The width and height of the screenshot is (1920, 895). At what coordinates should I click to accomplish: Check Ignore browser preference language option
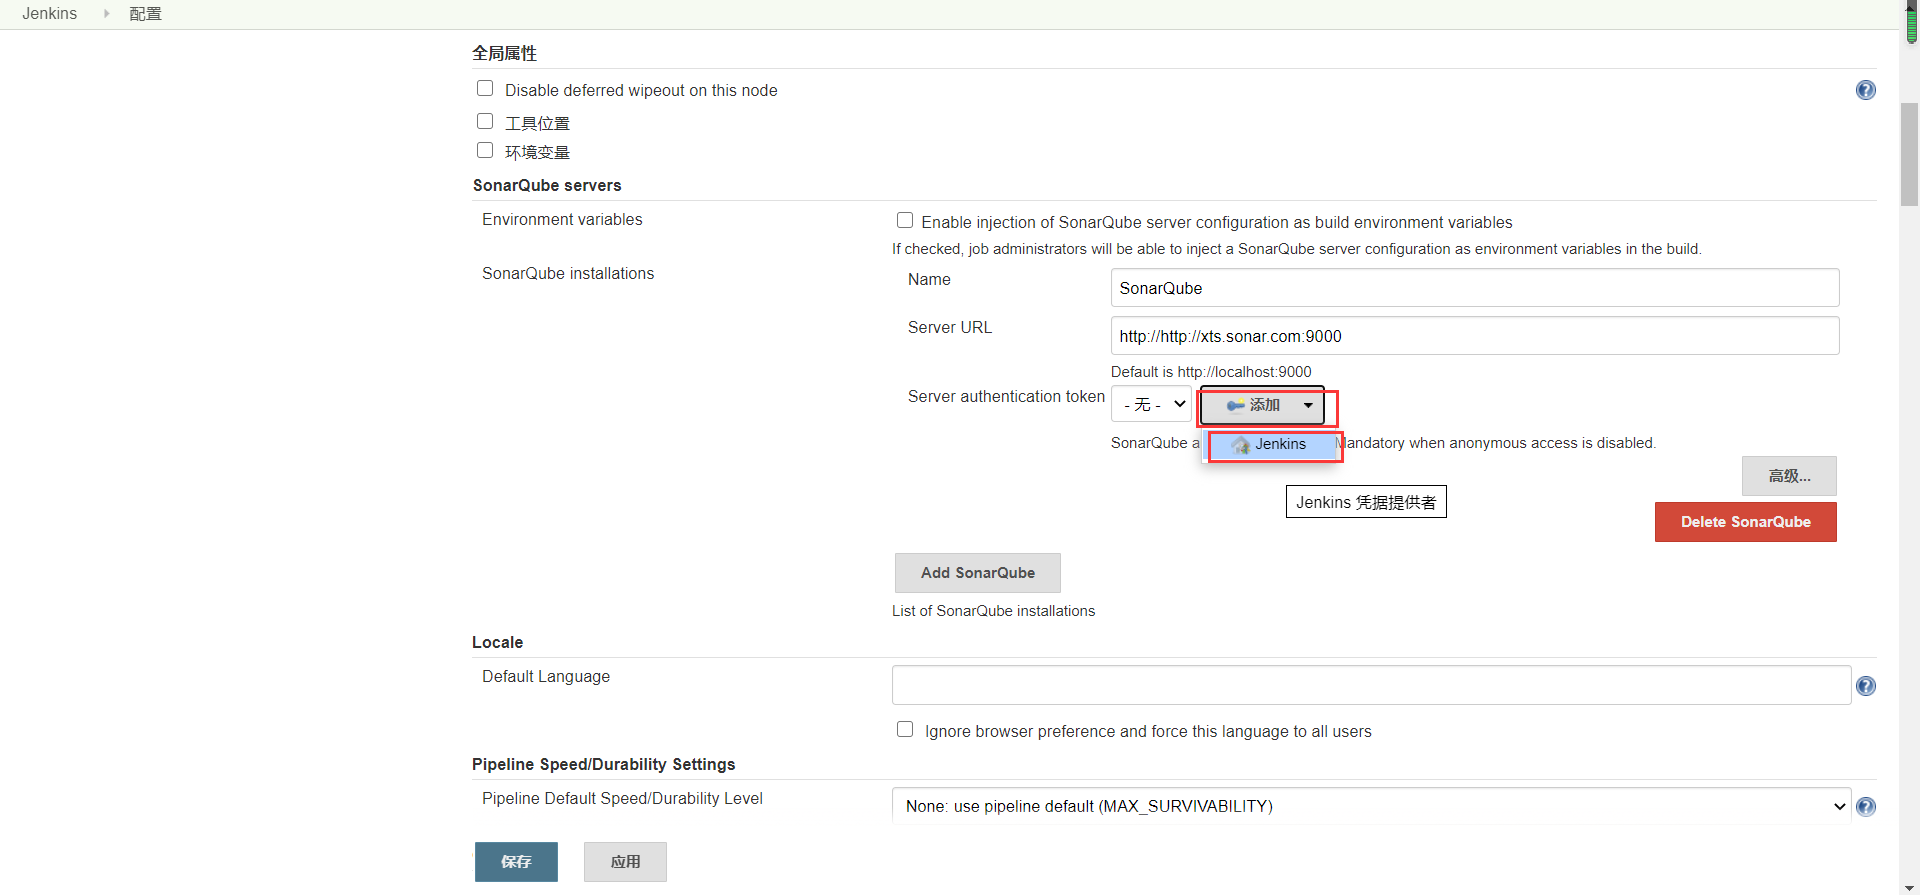(905, 729)
